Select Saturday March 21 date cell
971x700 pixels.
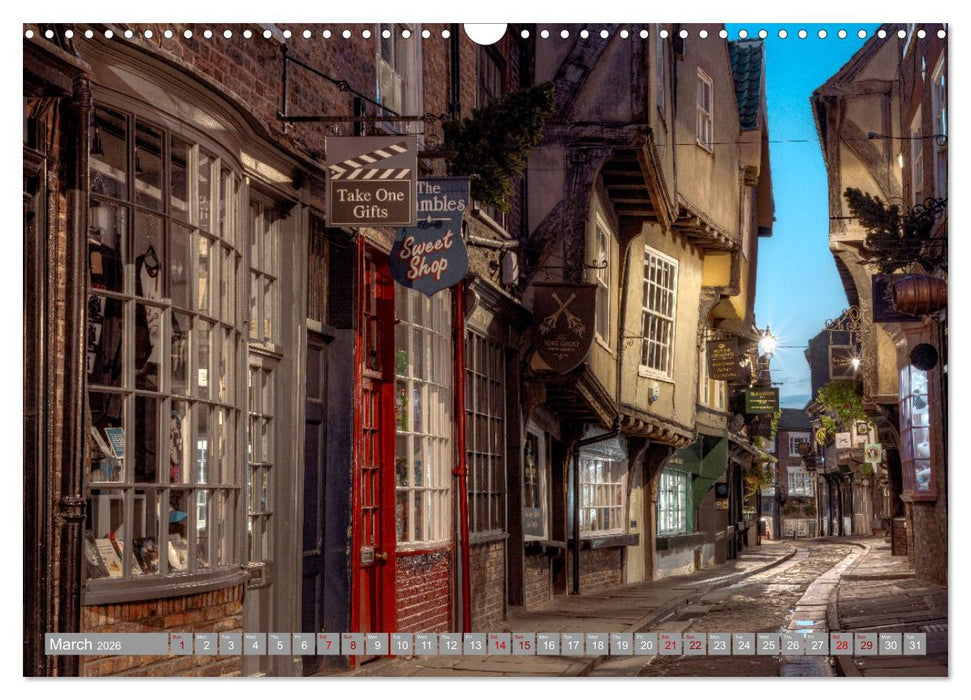(670, 644)
